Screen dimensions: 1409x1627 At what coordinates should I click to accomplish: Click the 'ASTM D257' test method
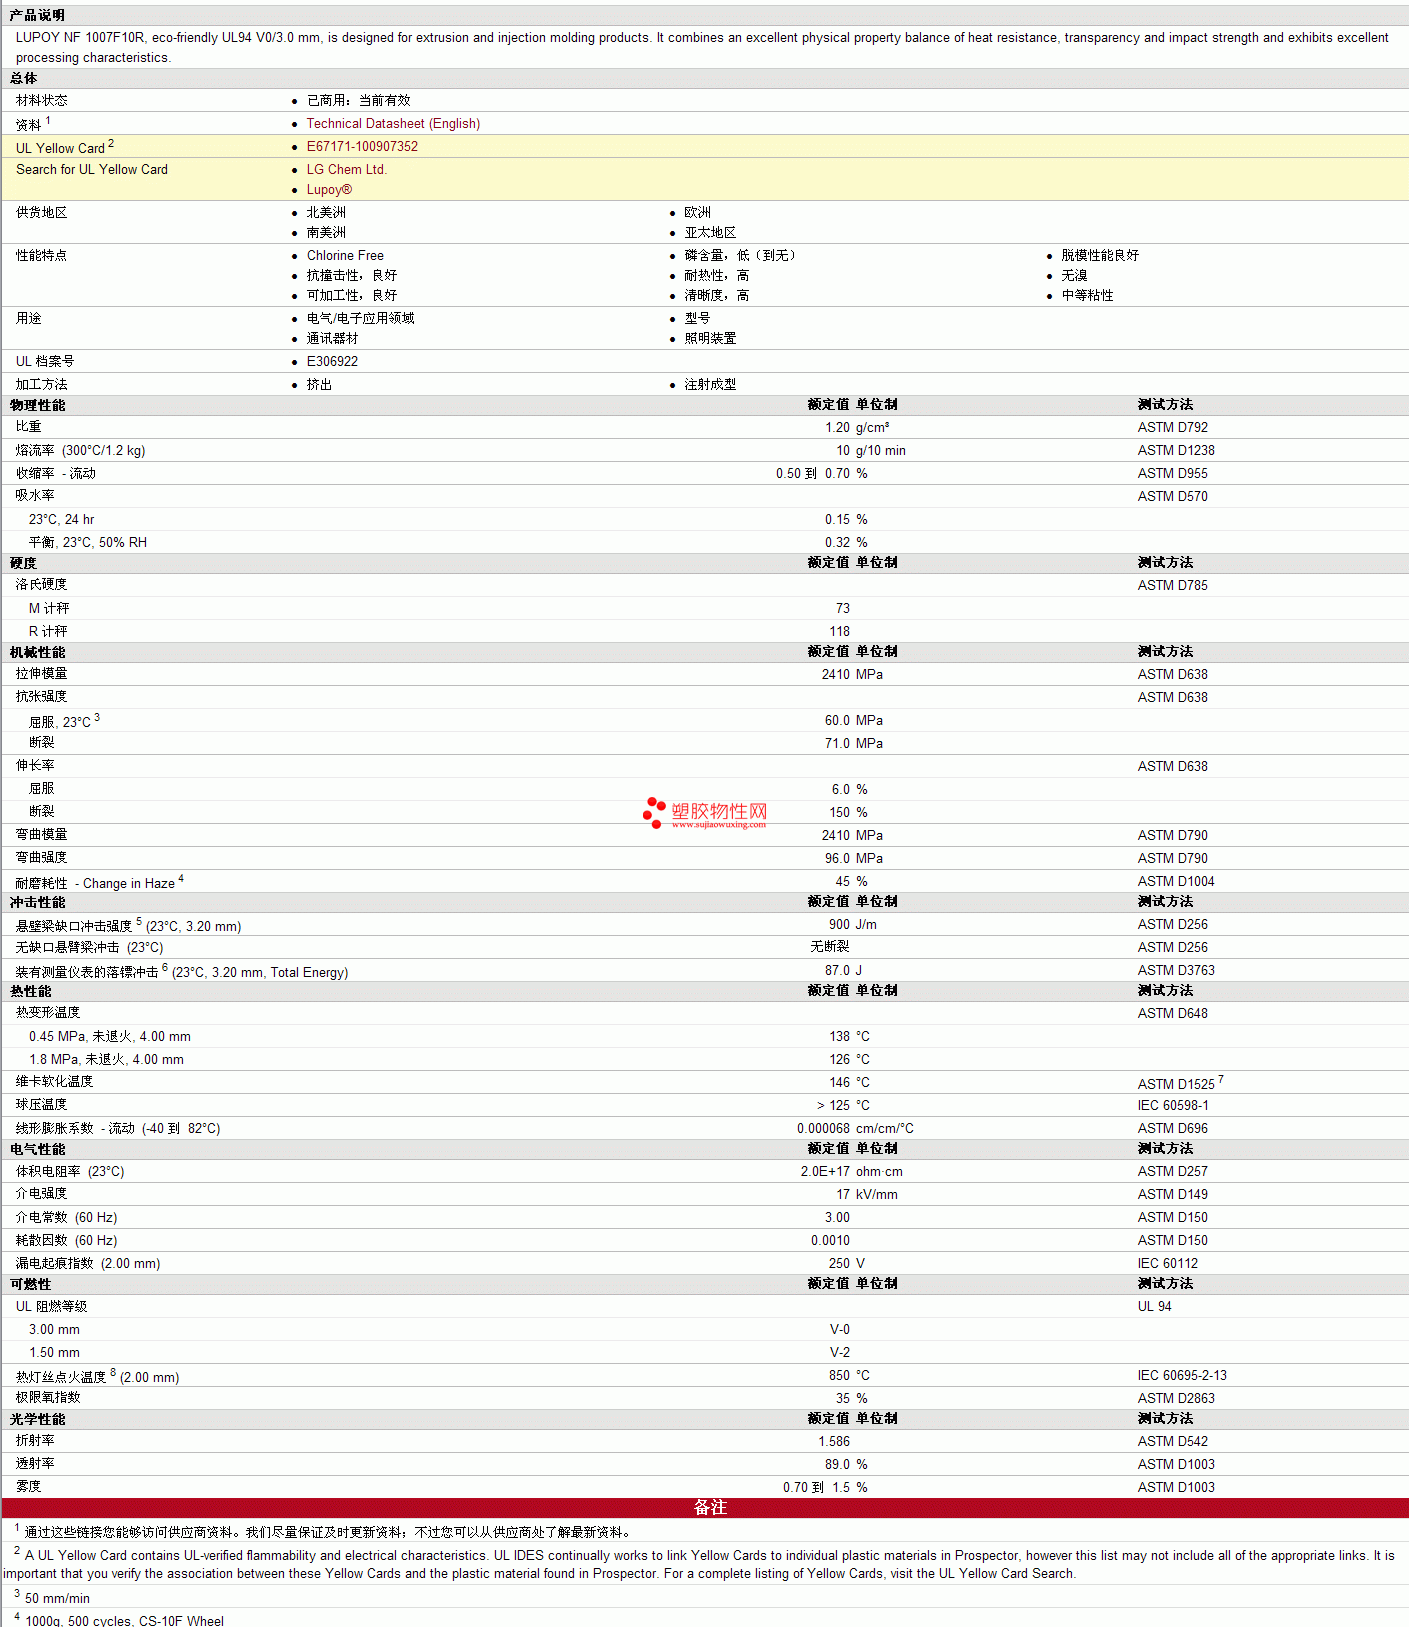tap(1173, 1172)
